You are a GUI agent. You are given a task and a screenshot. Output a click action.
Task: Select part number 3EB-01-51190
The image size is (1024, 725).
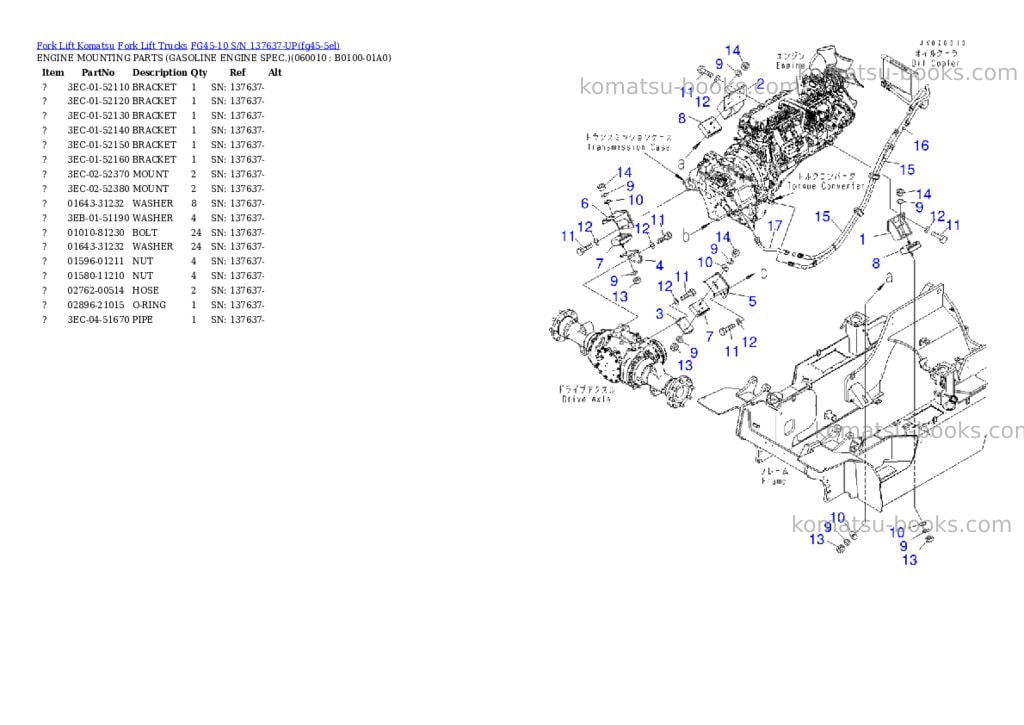[x=98, y=218]
